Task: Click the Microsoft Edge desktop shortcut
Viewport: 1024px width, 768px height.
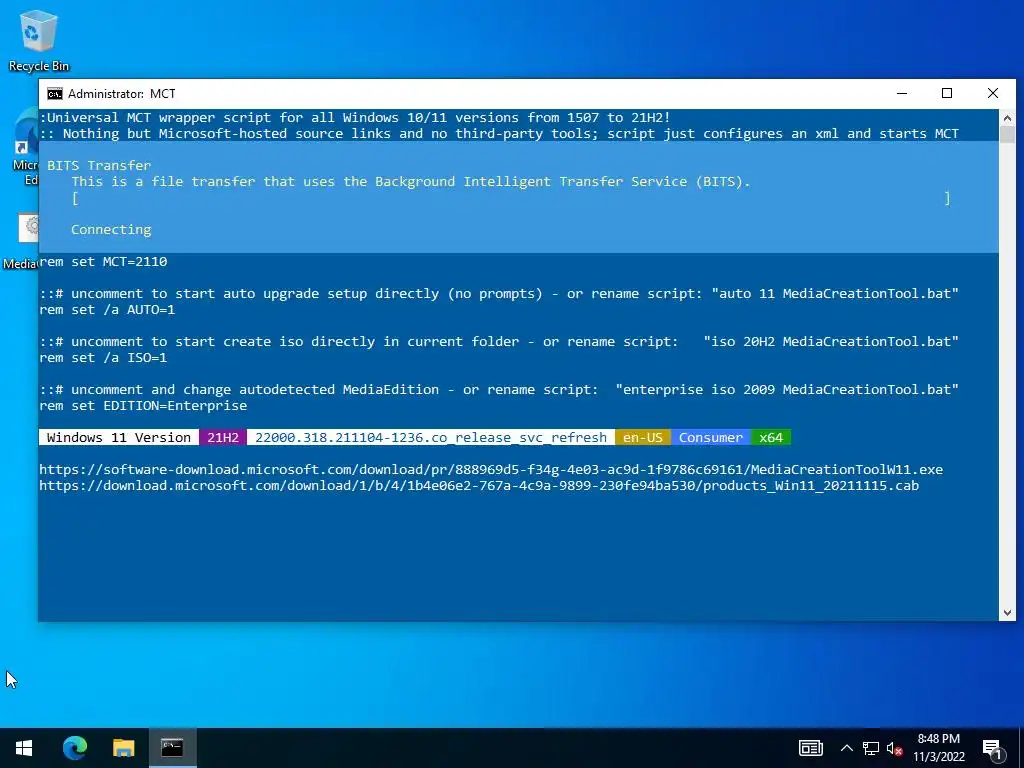Action: click(26, 148)
